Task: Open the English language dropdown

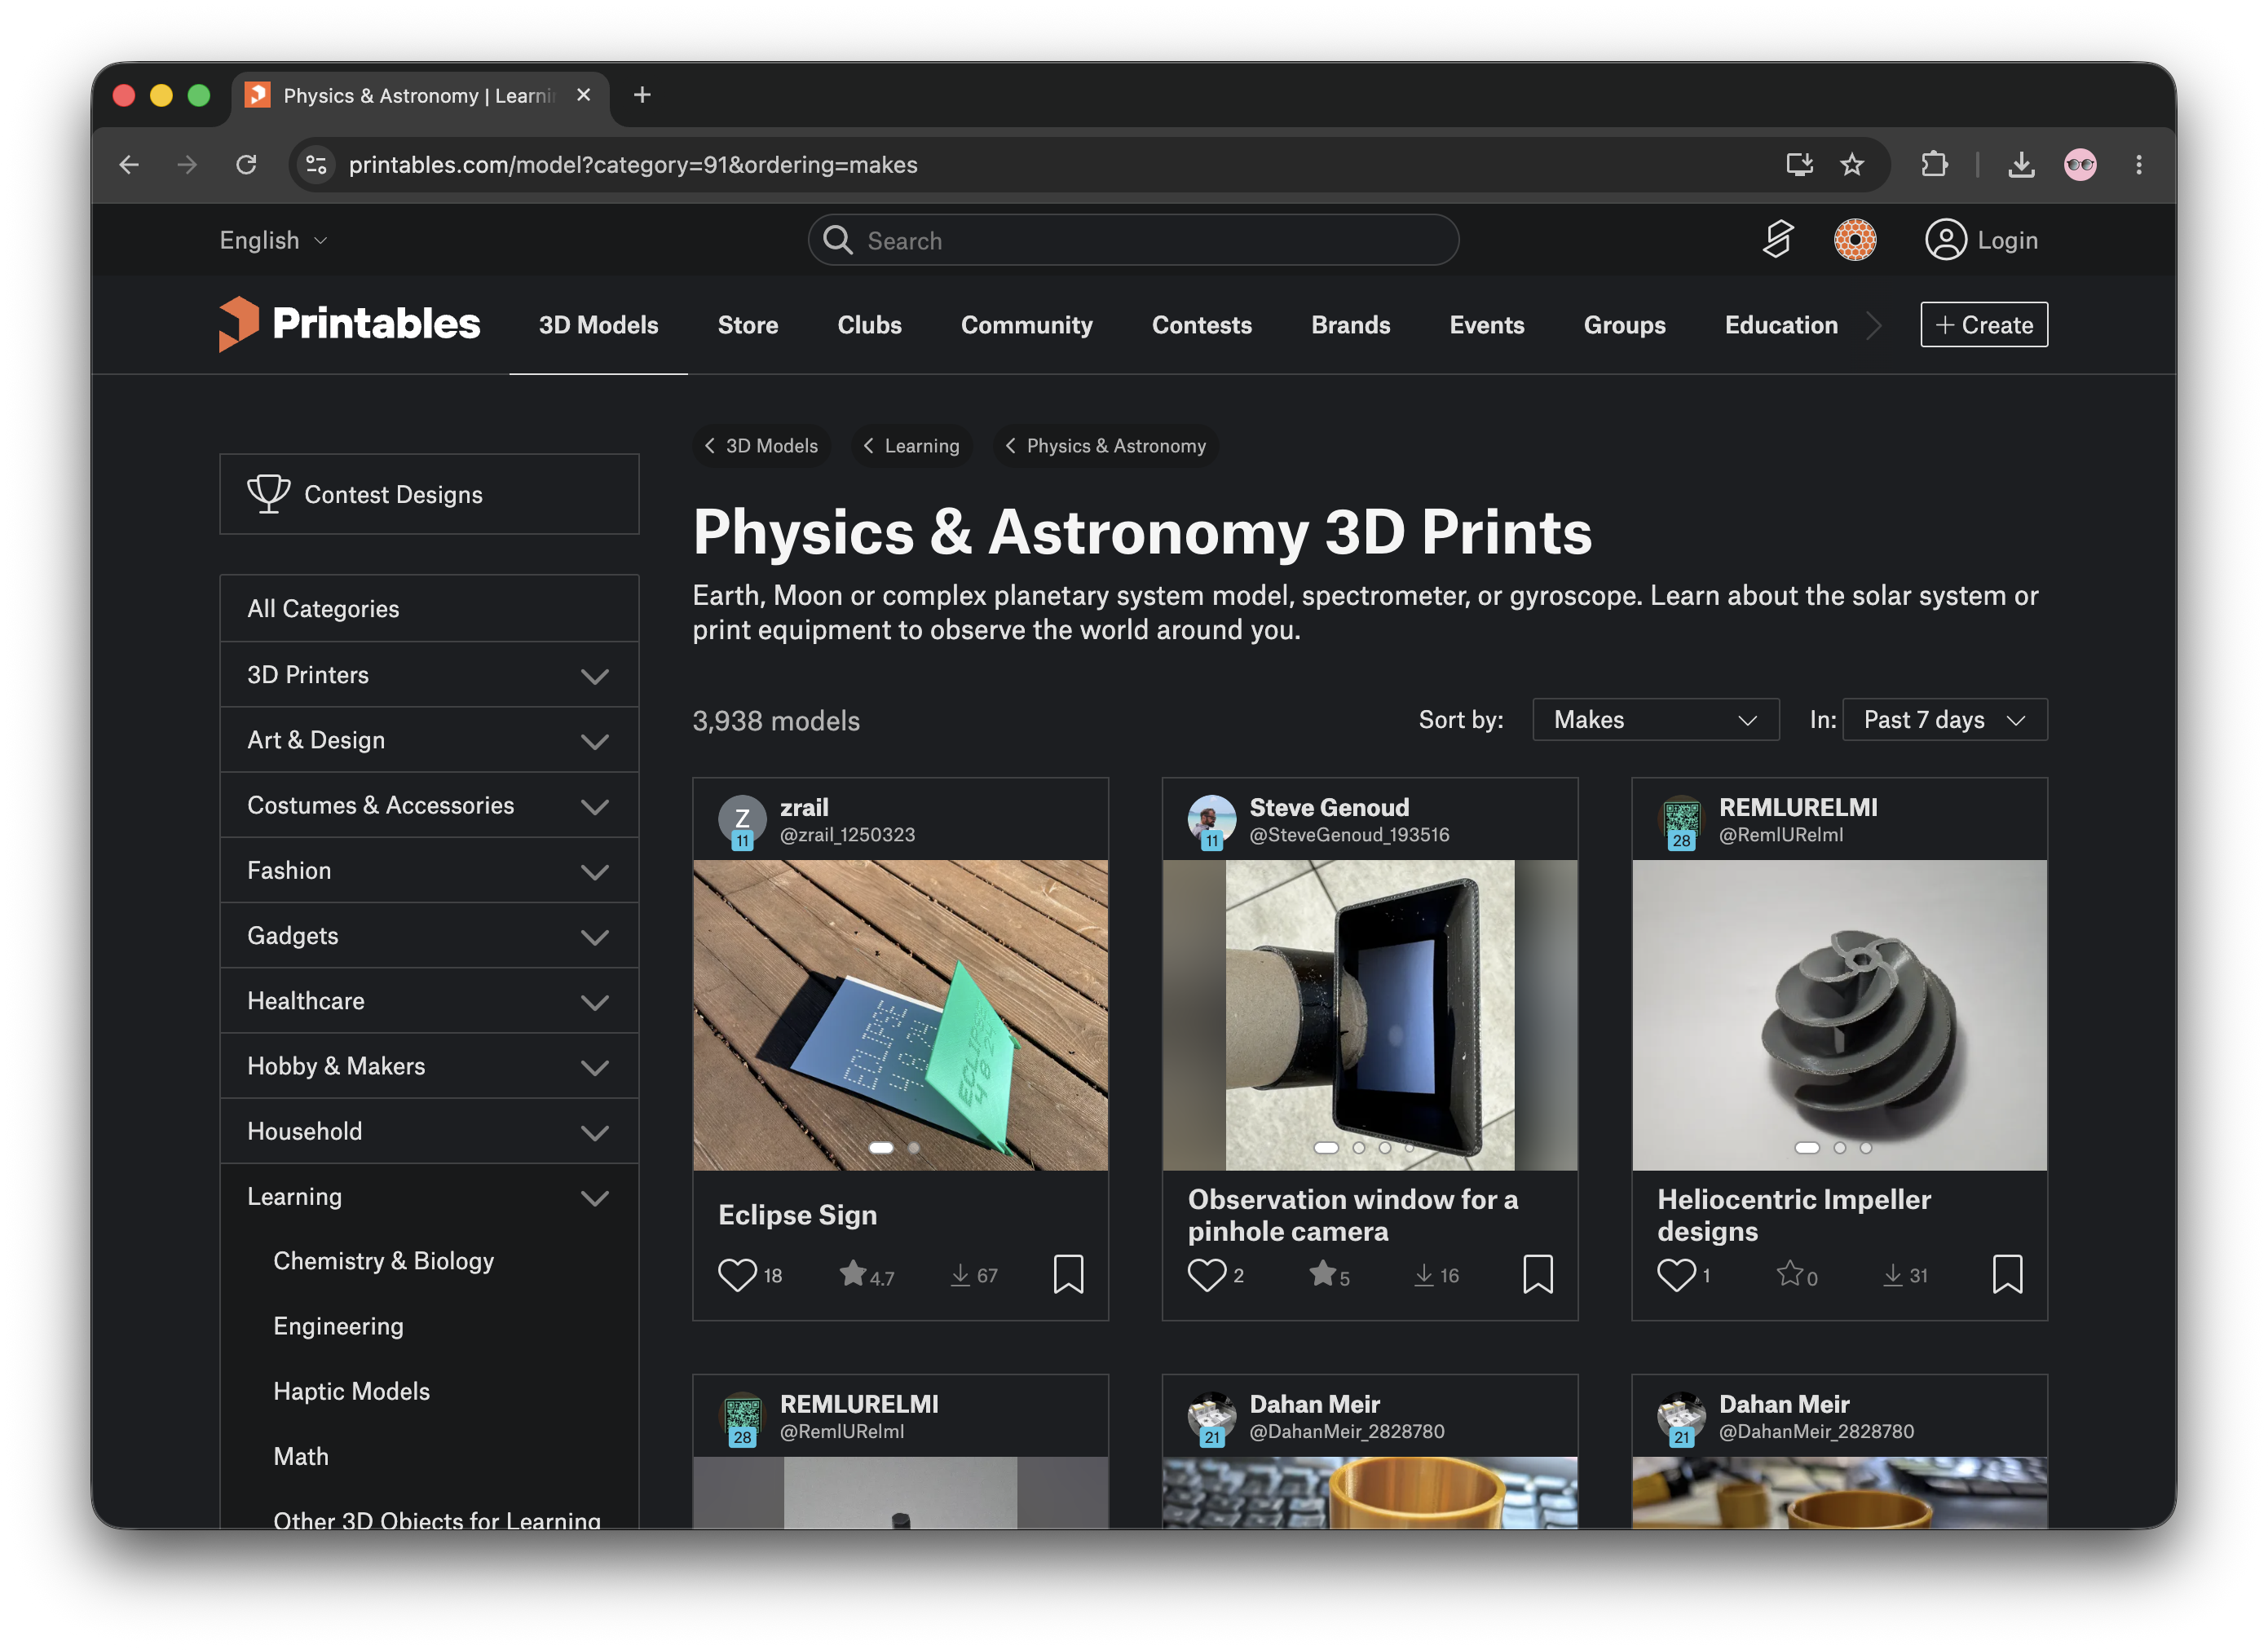Action: pyautogui.click(x=273, y=240)
